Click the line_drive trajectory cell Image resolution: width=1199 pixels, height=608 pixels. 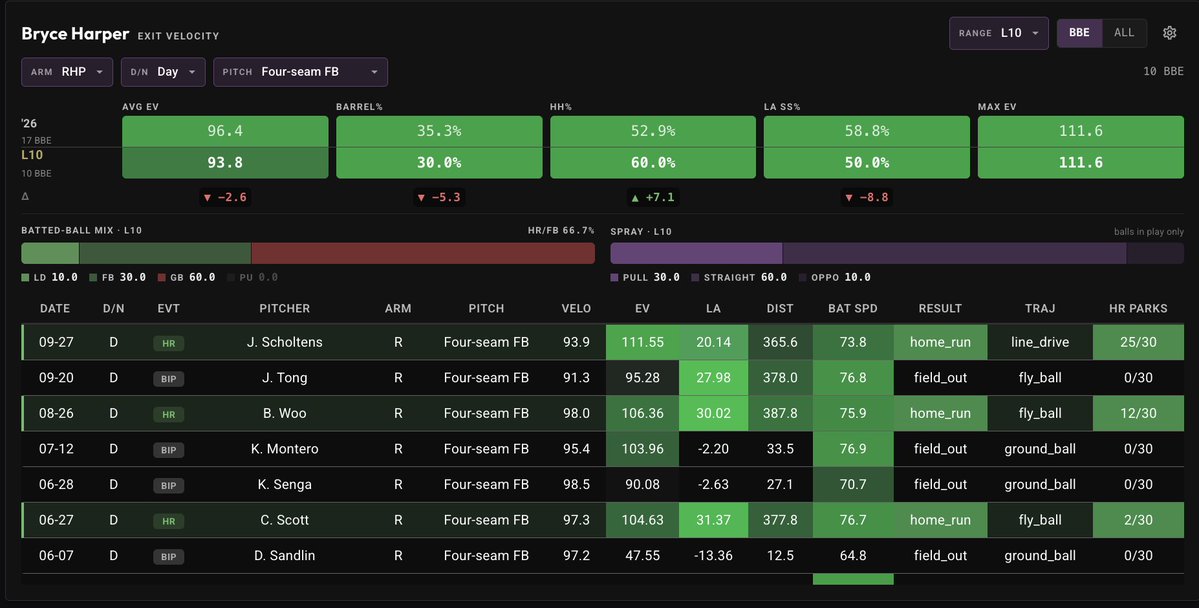(x=1040, y=343)
